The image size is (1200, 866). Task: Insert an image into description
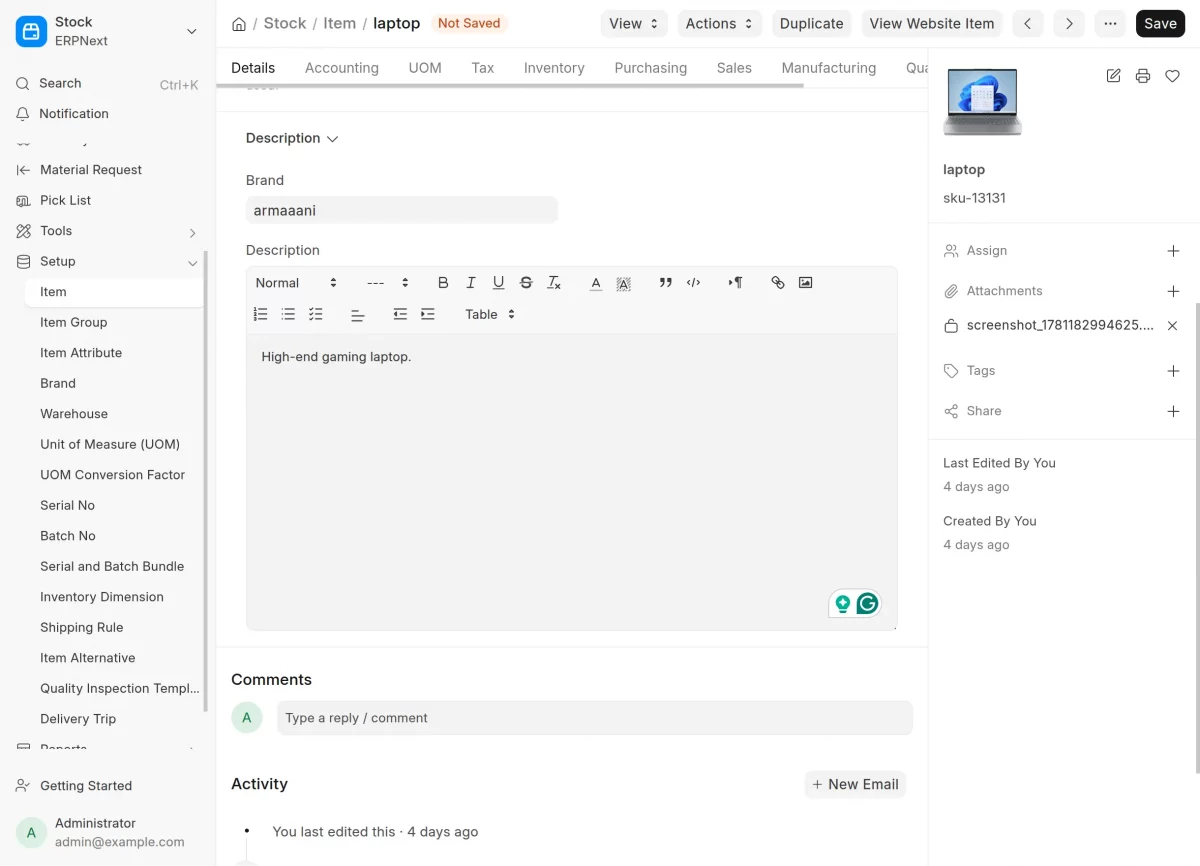tap(805, 283)
